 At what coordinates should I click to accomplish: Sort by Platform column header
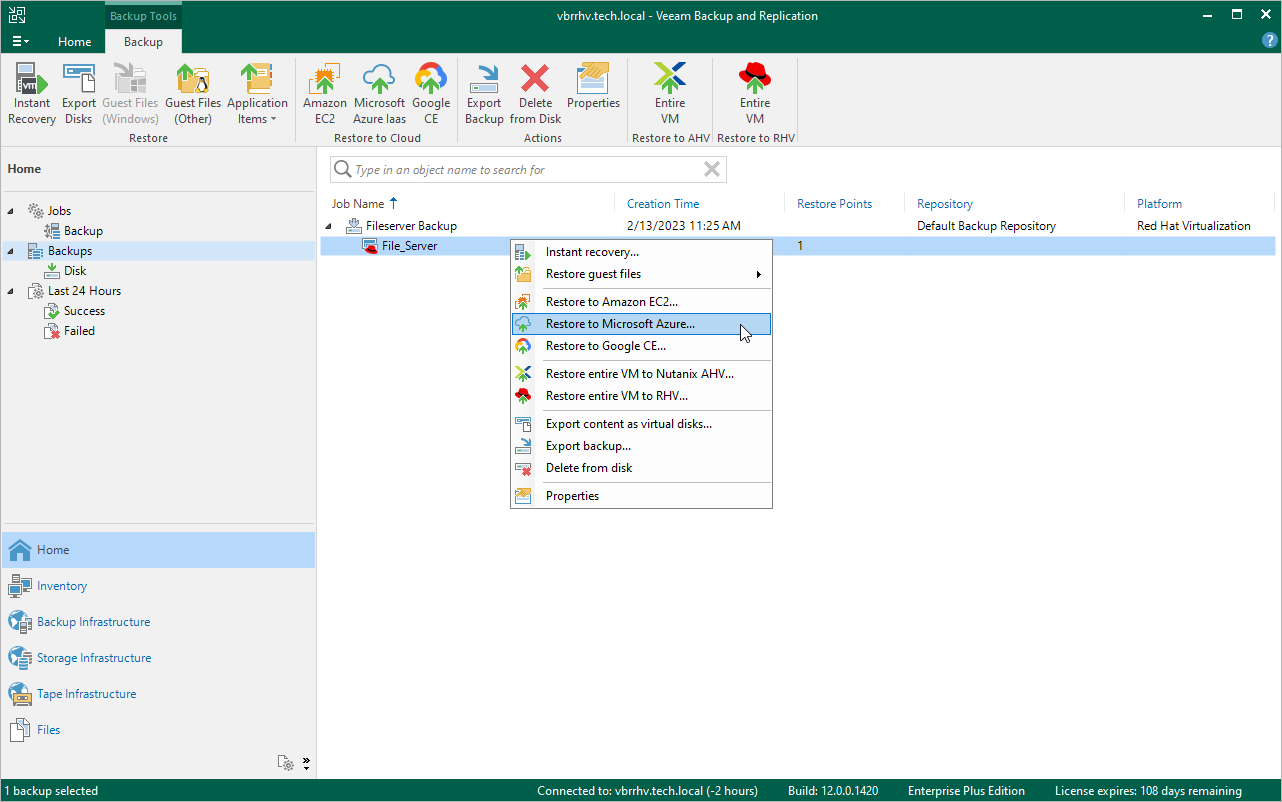1159,204
